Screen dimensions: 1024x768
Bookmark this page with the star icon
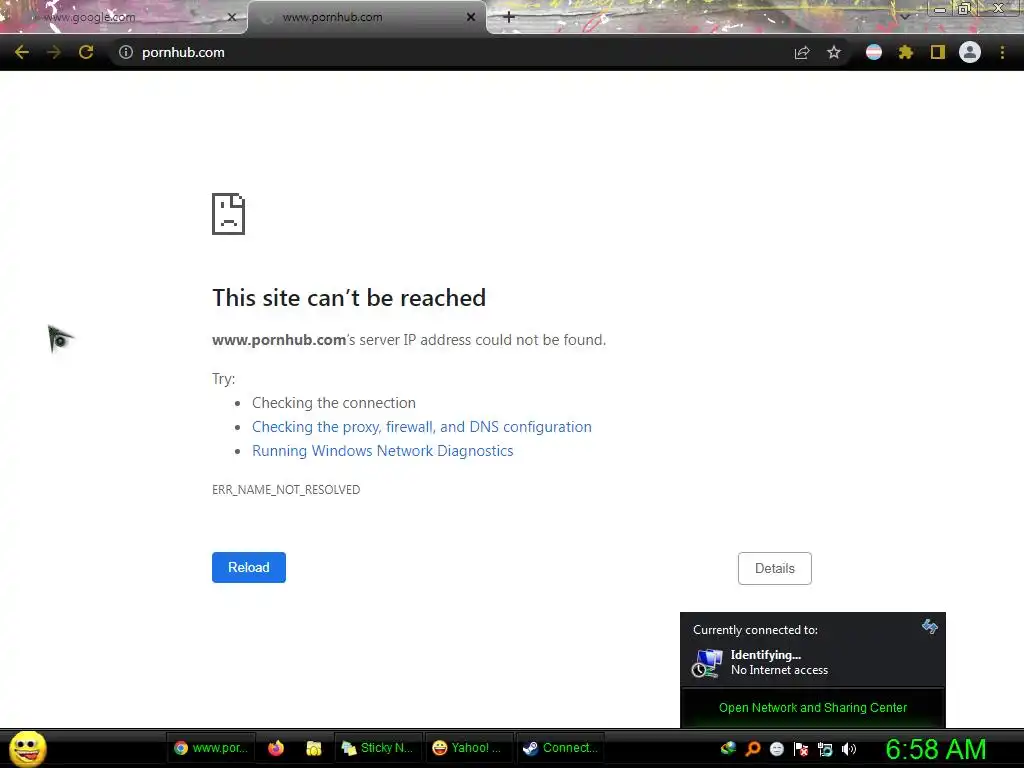pos(833,52)
